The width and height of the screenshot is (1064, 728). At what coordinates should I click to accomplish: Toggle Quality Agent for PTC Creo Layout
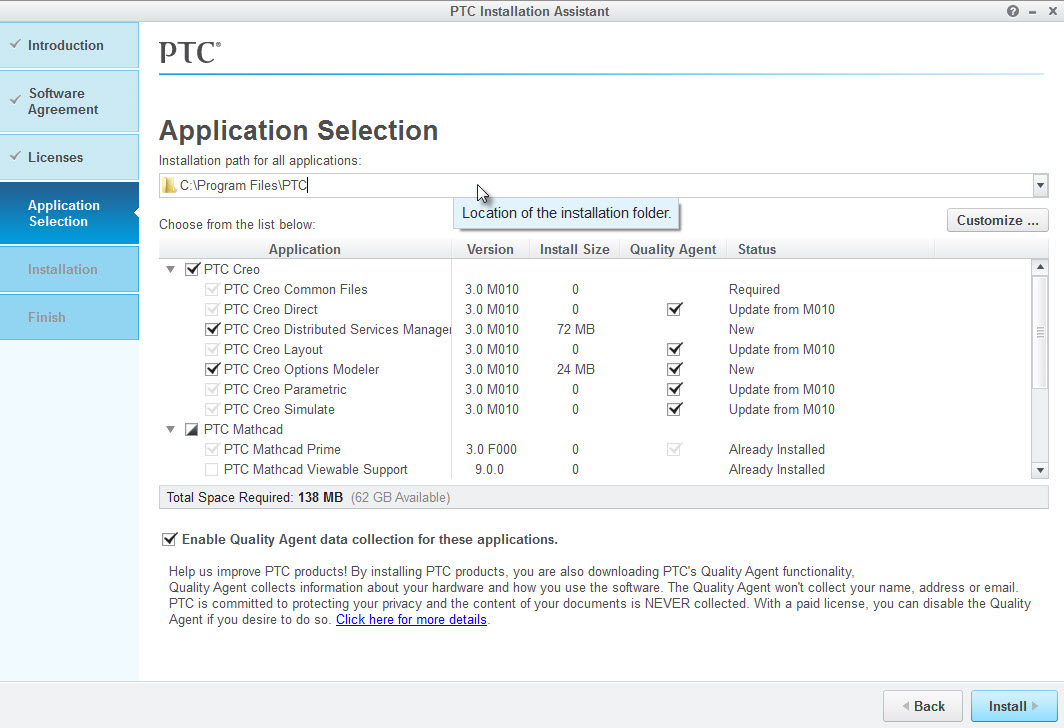(x=674, y=349)
